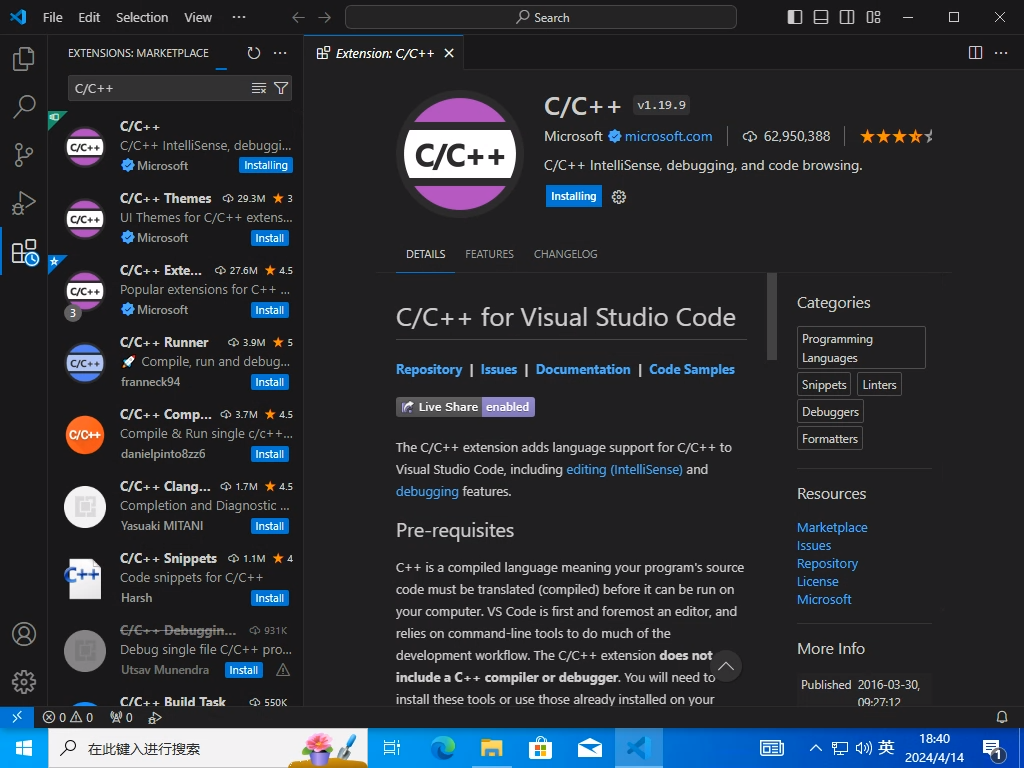Open the notifications bell in status bar
The width and height of the screenshot is (1024, 768).
pyautogui.click(x=1002, y=717)
